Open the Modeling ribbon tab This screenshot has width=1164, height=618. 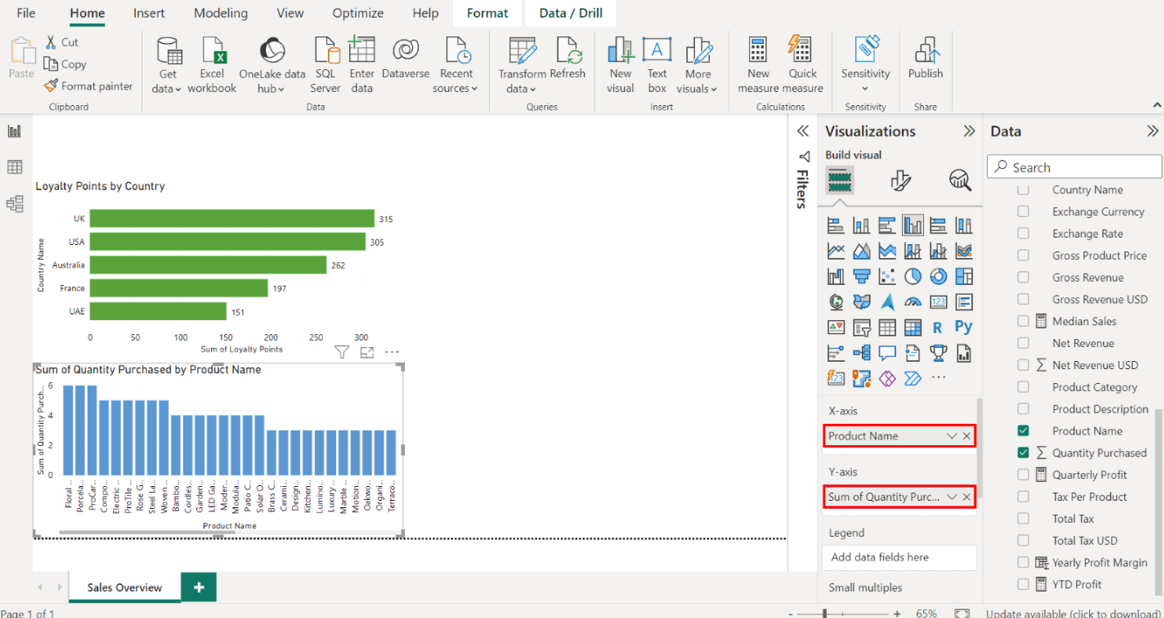(220, 13)
